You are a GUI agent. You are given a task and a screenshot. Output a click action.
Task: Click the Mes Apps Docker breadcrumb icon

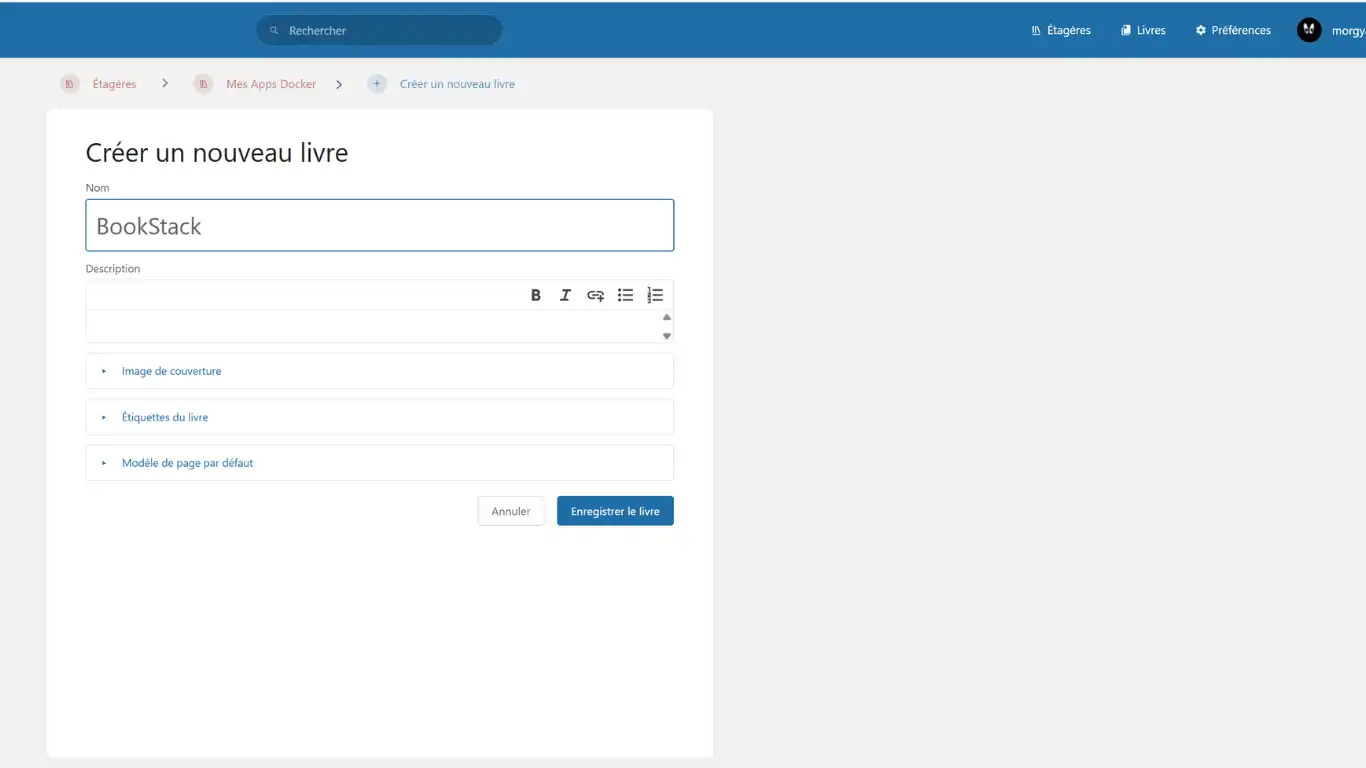point(203,84)
